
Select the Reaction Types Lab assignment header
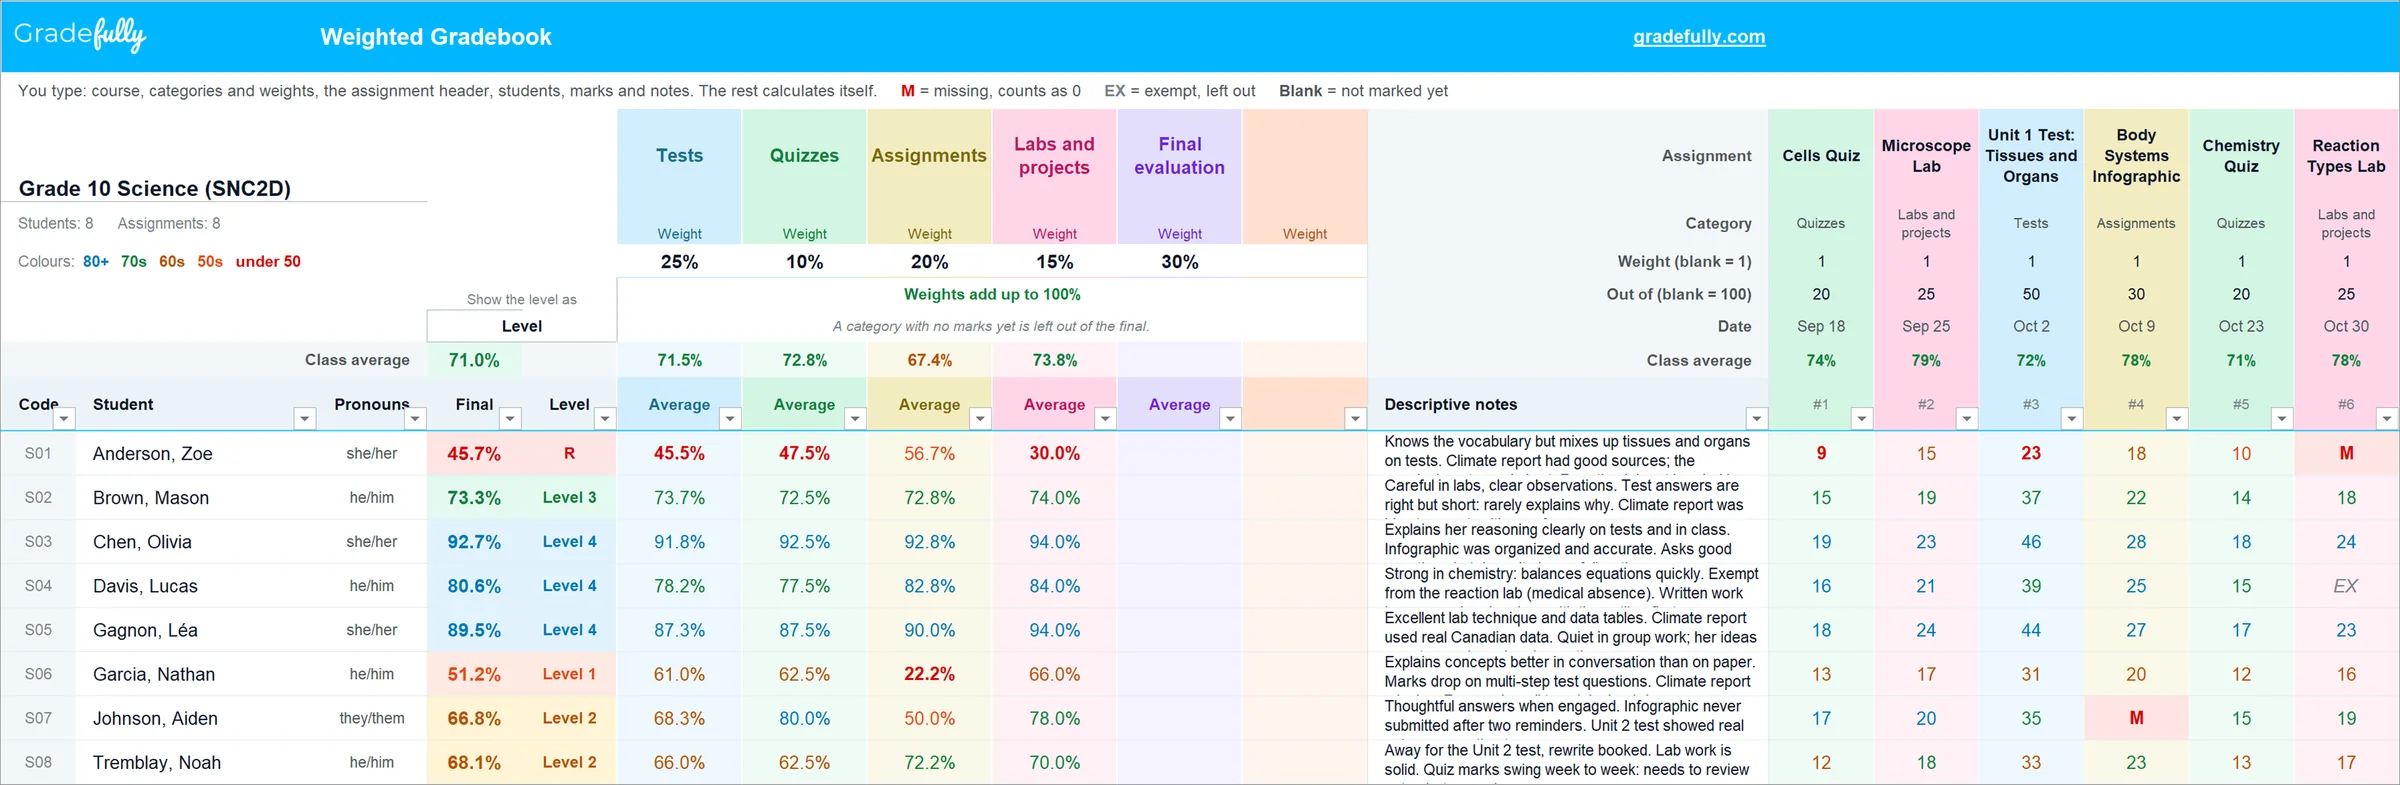[x=2346, y=156]
